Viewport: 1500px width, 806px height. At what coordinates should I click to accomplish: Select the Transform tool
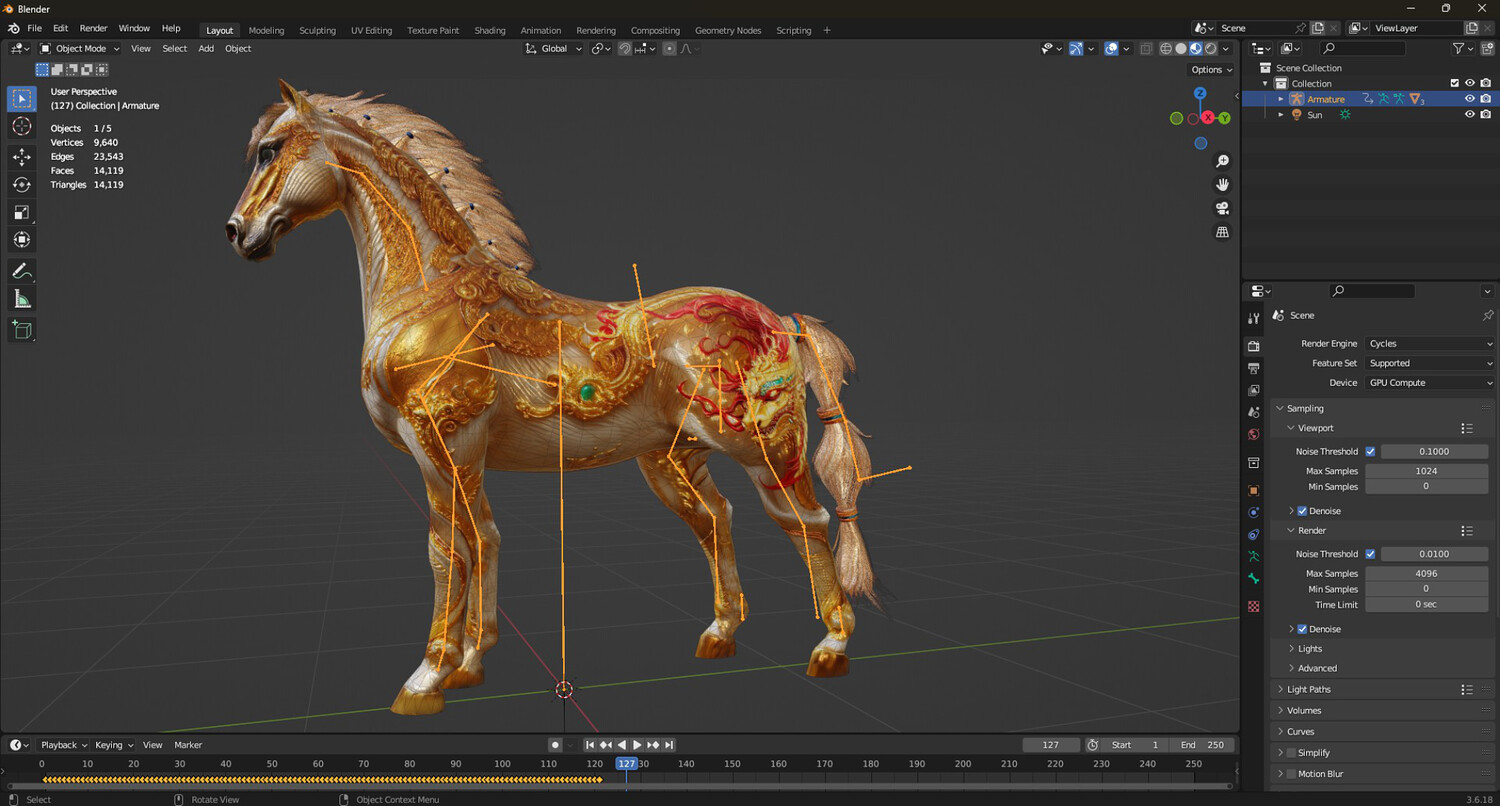pyautogui.click(x=22, y=240)
